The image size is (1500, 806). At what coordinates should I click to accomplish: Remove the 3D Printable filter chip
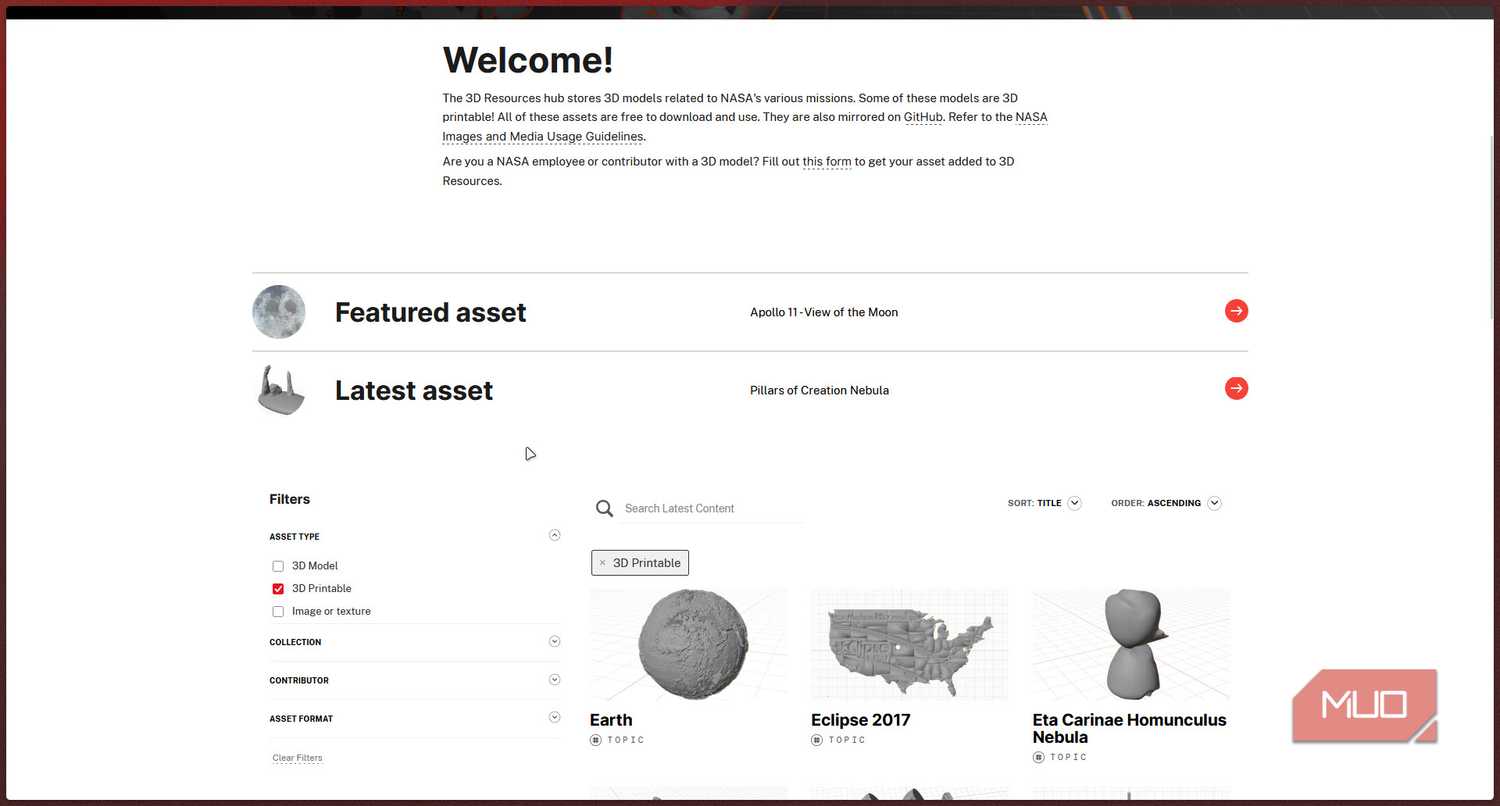[x=602, y=563]
